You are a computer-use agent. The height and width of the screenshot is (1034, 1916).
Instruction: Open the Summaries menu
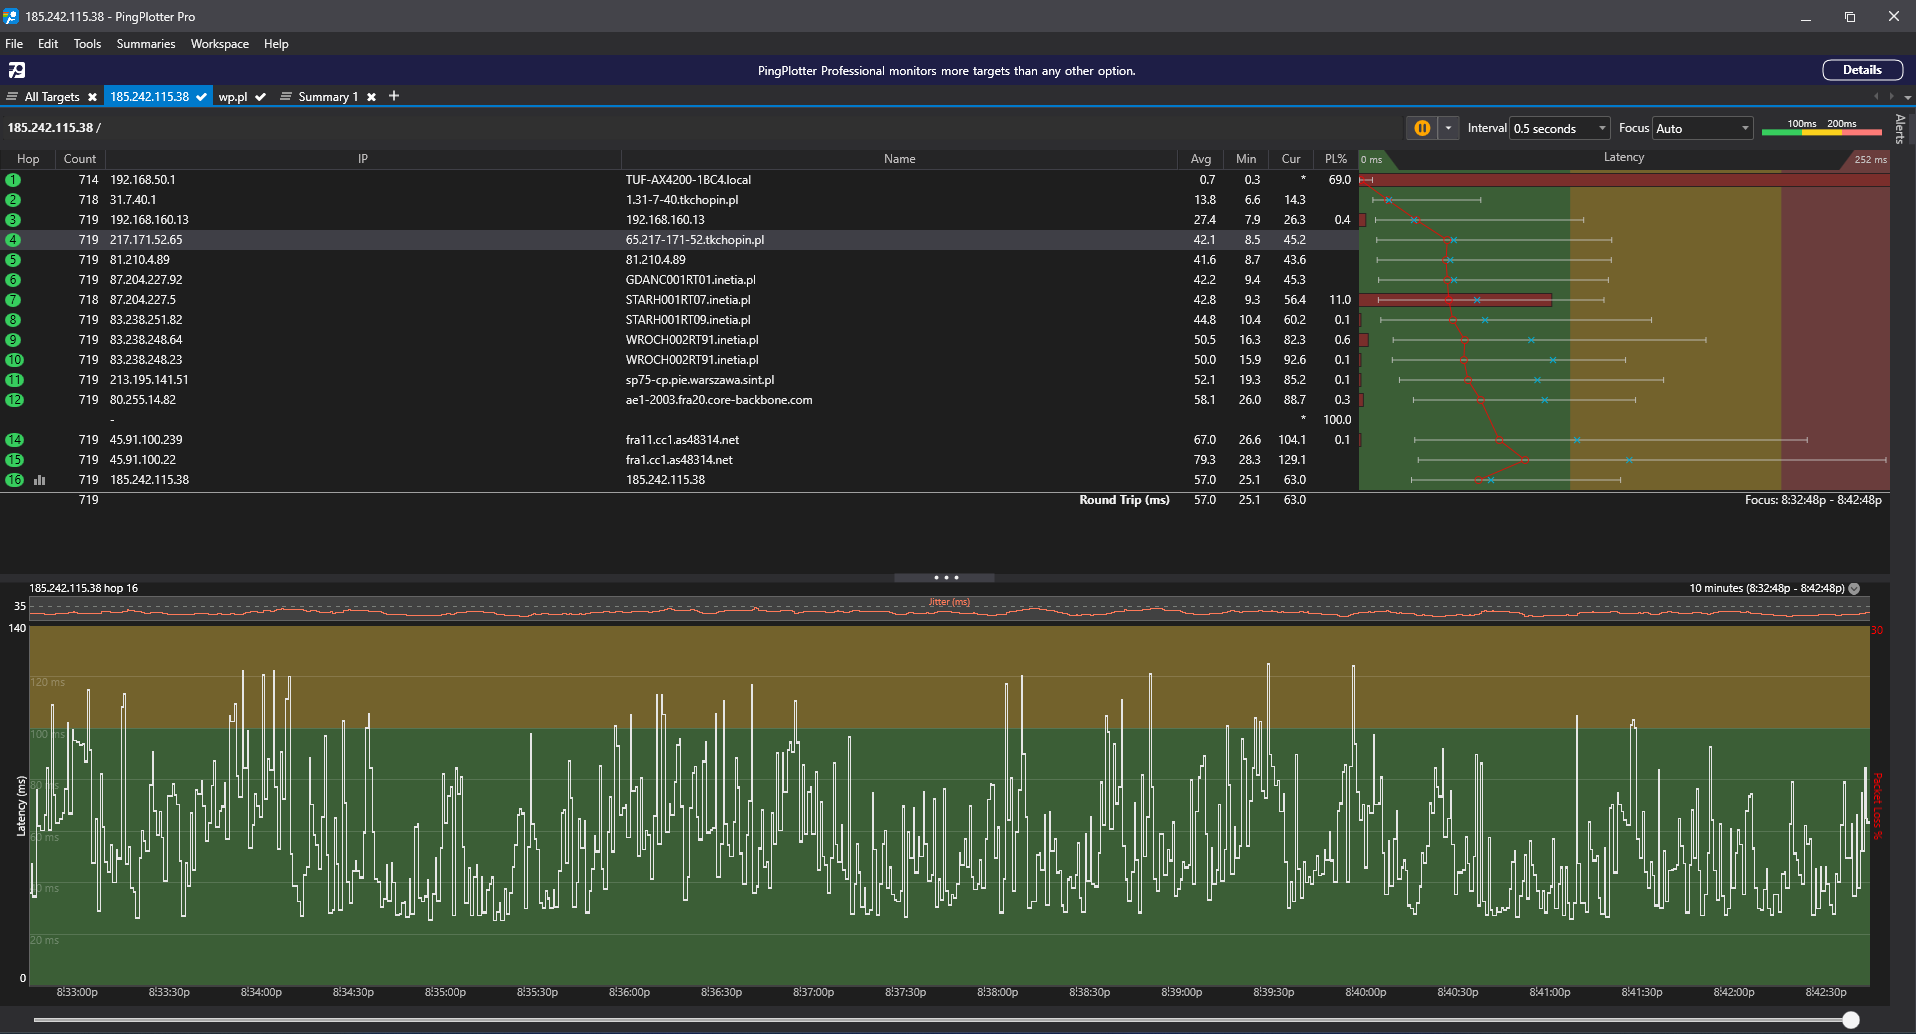145,44
